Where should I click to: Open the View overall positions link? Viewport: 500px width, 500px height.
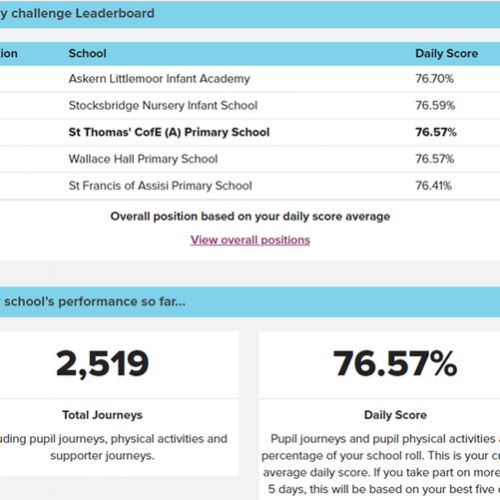coord(250,240)
